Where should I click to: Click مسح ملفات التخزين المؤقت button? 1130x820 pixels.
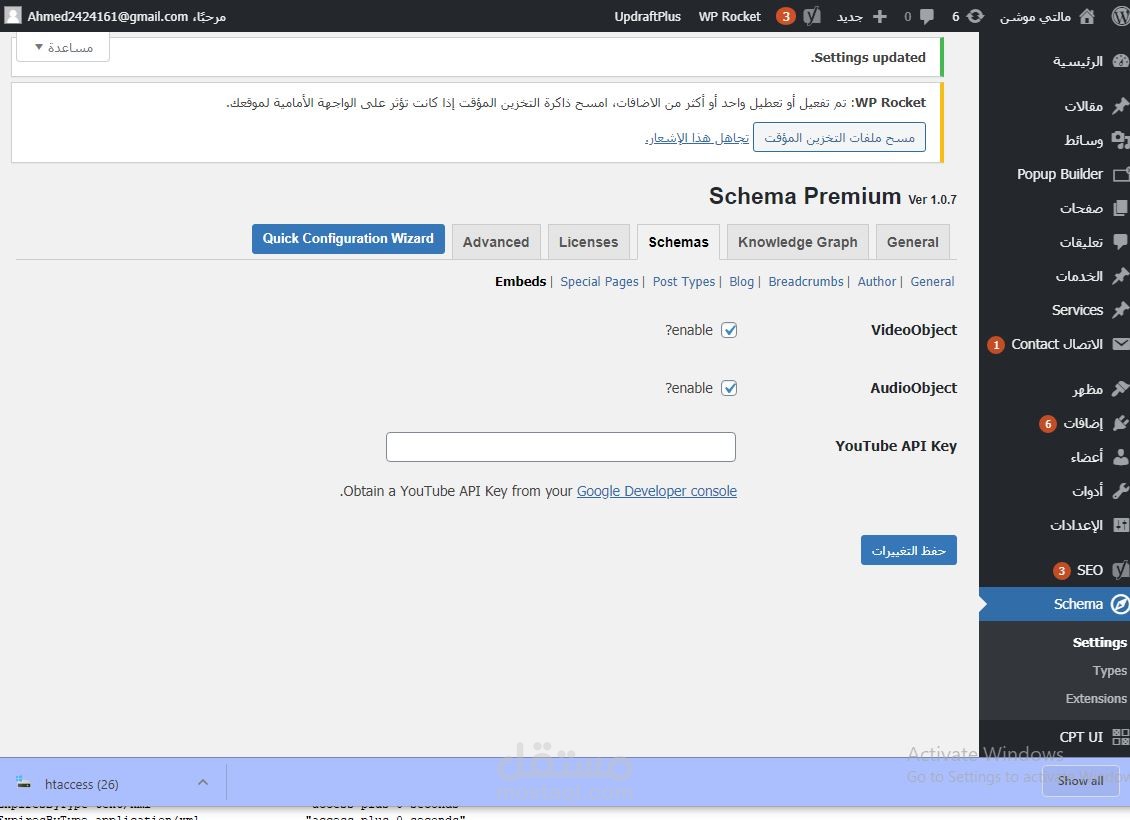(x=840, y=138)
